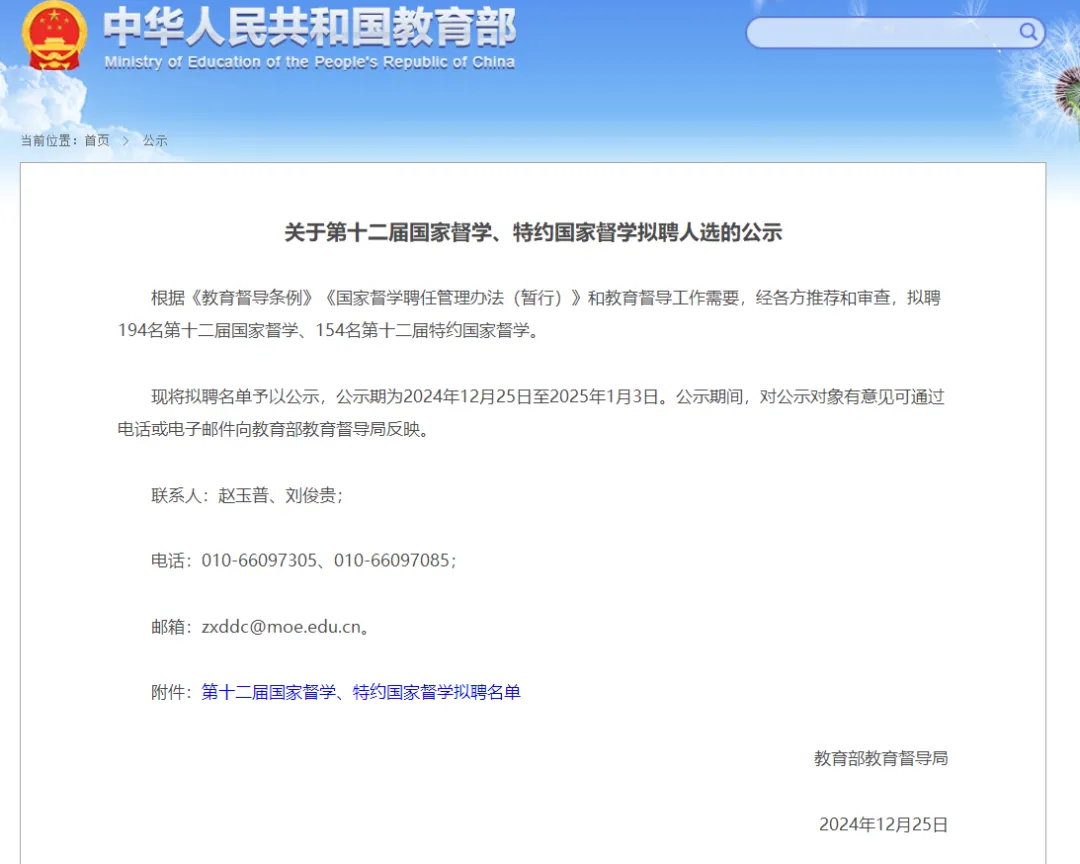The height and width of the screenshot is (864, 1080).
Task: Click phone number 010-66097305
Action: pyautogui.click(x=259, y=560)
